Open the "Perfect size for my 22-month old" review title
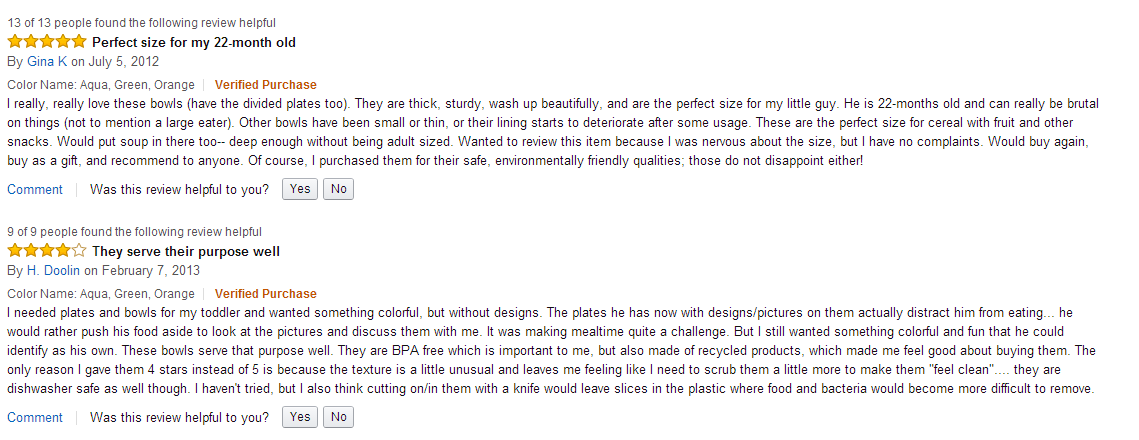 coord(194,42)
